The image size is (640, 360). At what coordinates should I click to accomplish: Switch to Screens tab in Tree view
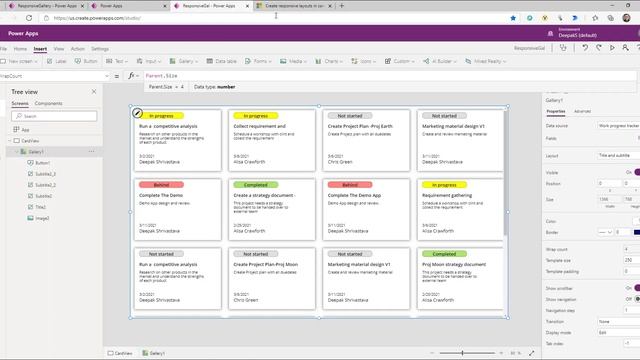[20, 104]
